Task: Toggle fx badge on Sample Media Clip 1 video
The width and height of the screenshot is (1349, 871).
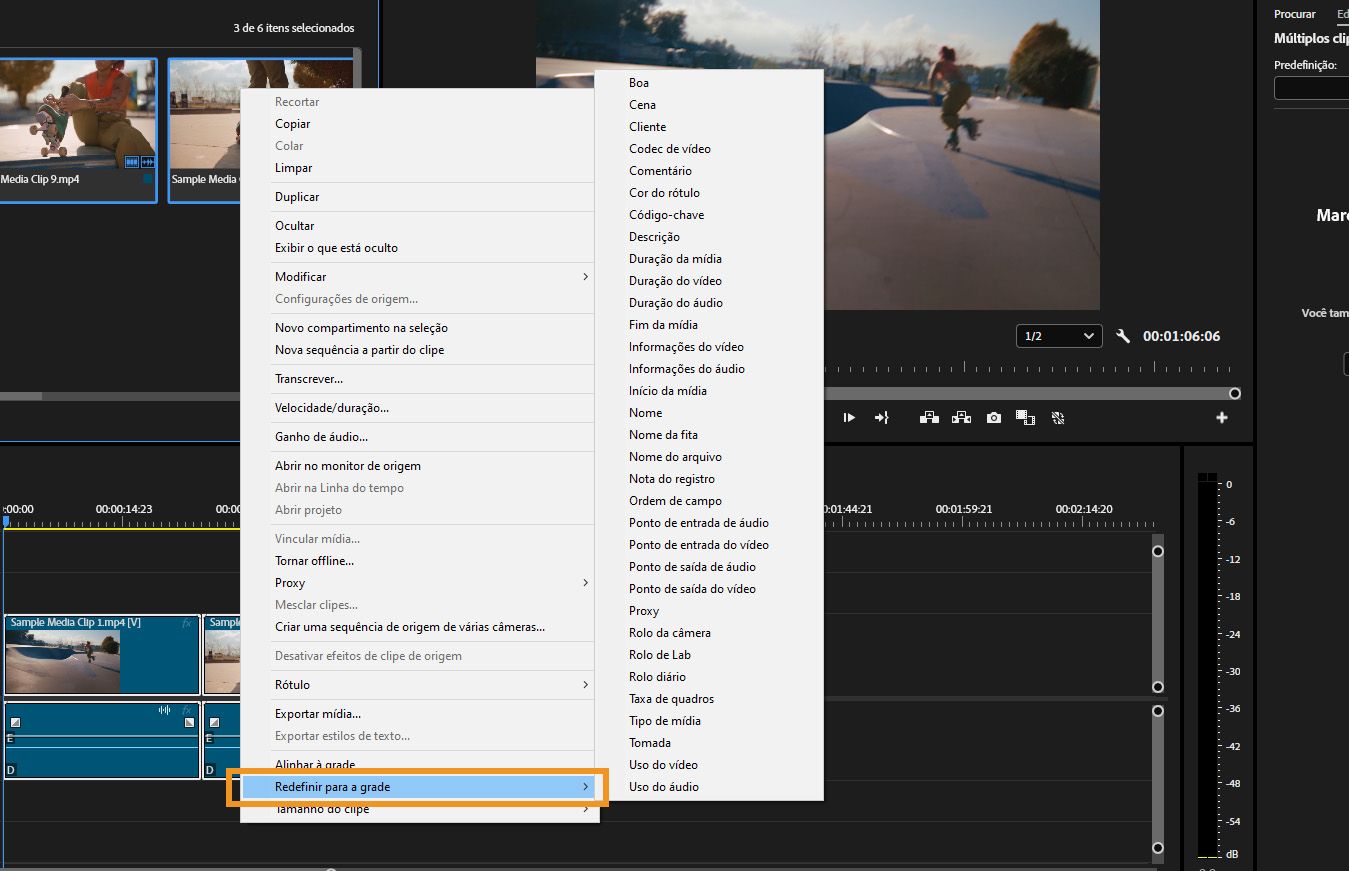Action: (187, 624)
